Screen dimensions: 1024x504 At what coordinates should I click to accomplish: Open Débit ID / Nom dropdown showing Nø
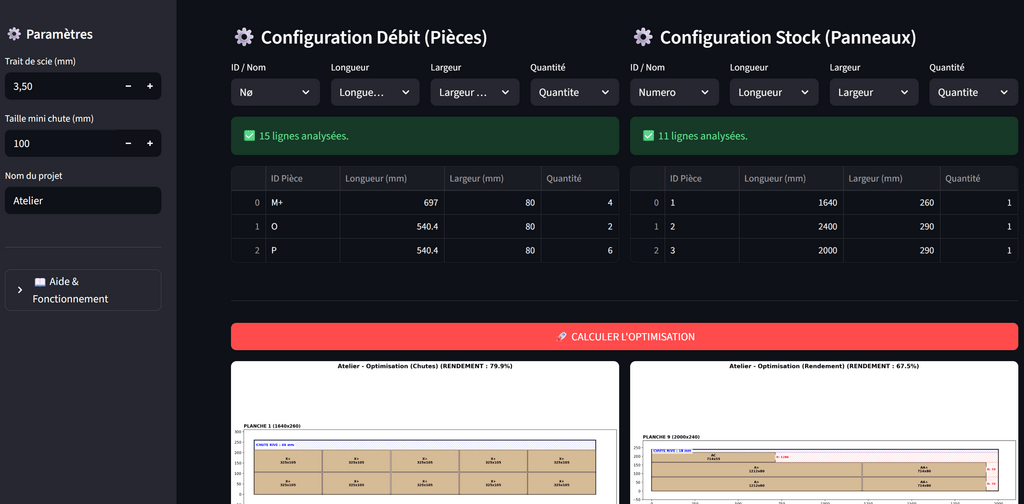pyautogui.click(x=275, y=92)
